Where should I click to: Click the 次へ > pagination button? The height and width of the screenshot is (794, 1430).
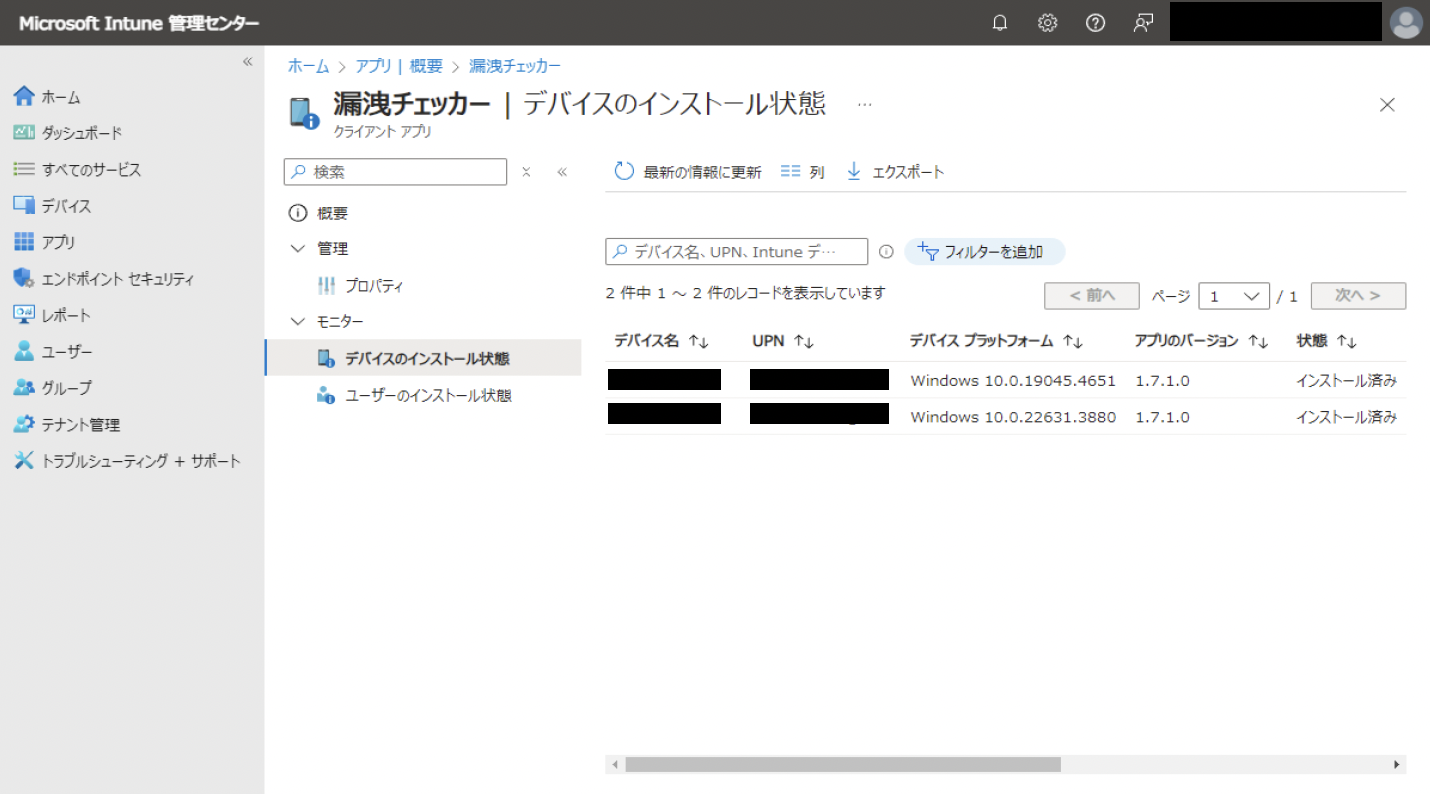coord(1358,296)
